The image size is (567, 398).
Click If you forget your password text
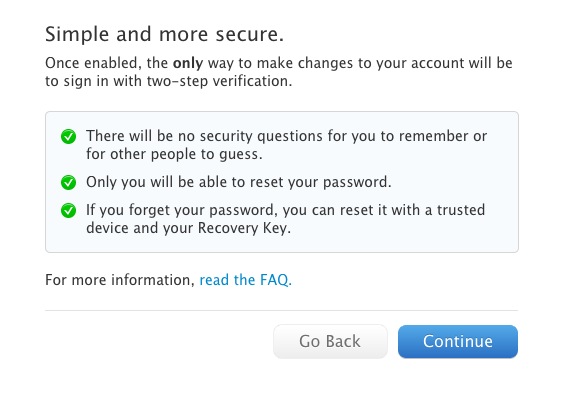click(x=285, y=210)
